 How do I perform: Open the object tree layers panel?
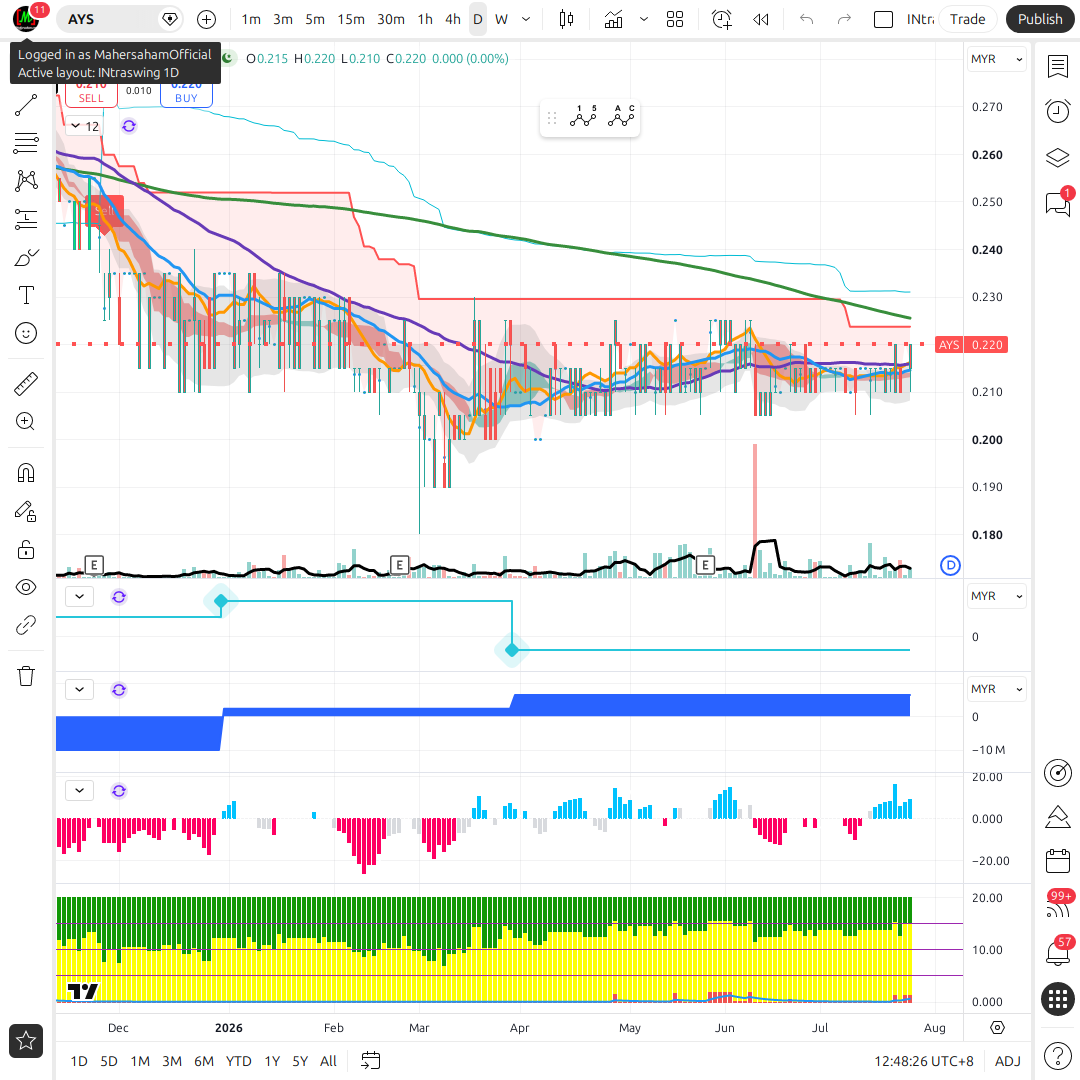point(1058,158)
